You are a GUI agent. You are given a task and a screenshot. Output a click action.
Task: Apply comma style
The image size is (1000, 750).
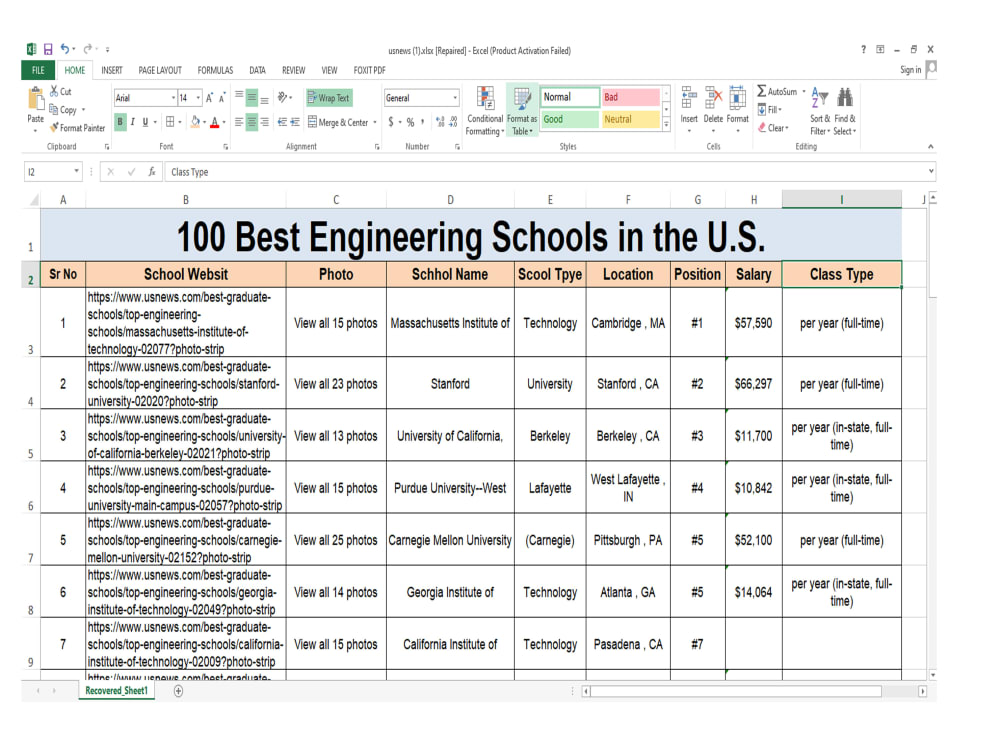422,121
